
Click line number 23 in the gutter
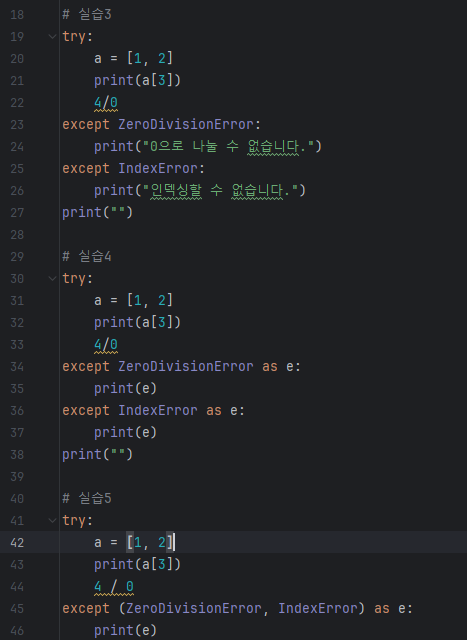(17, 124)
